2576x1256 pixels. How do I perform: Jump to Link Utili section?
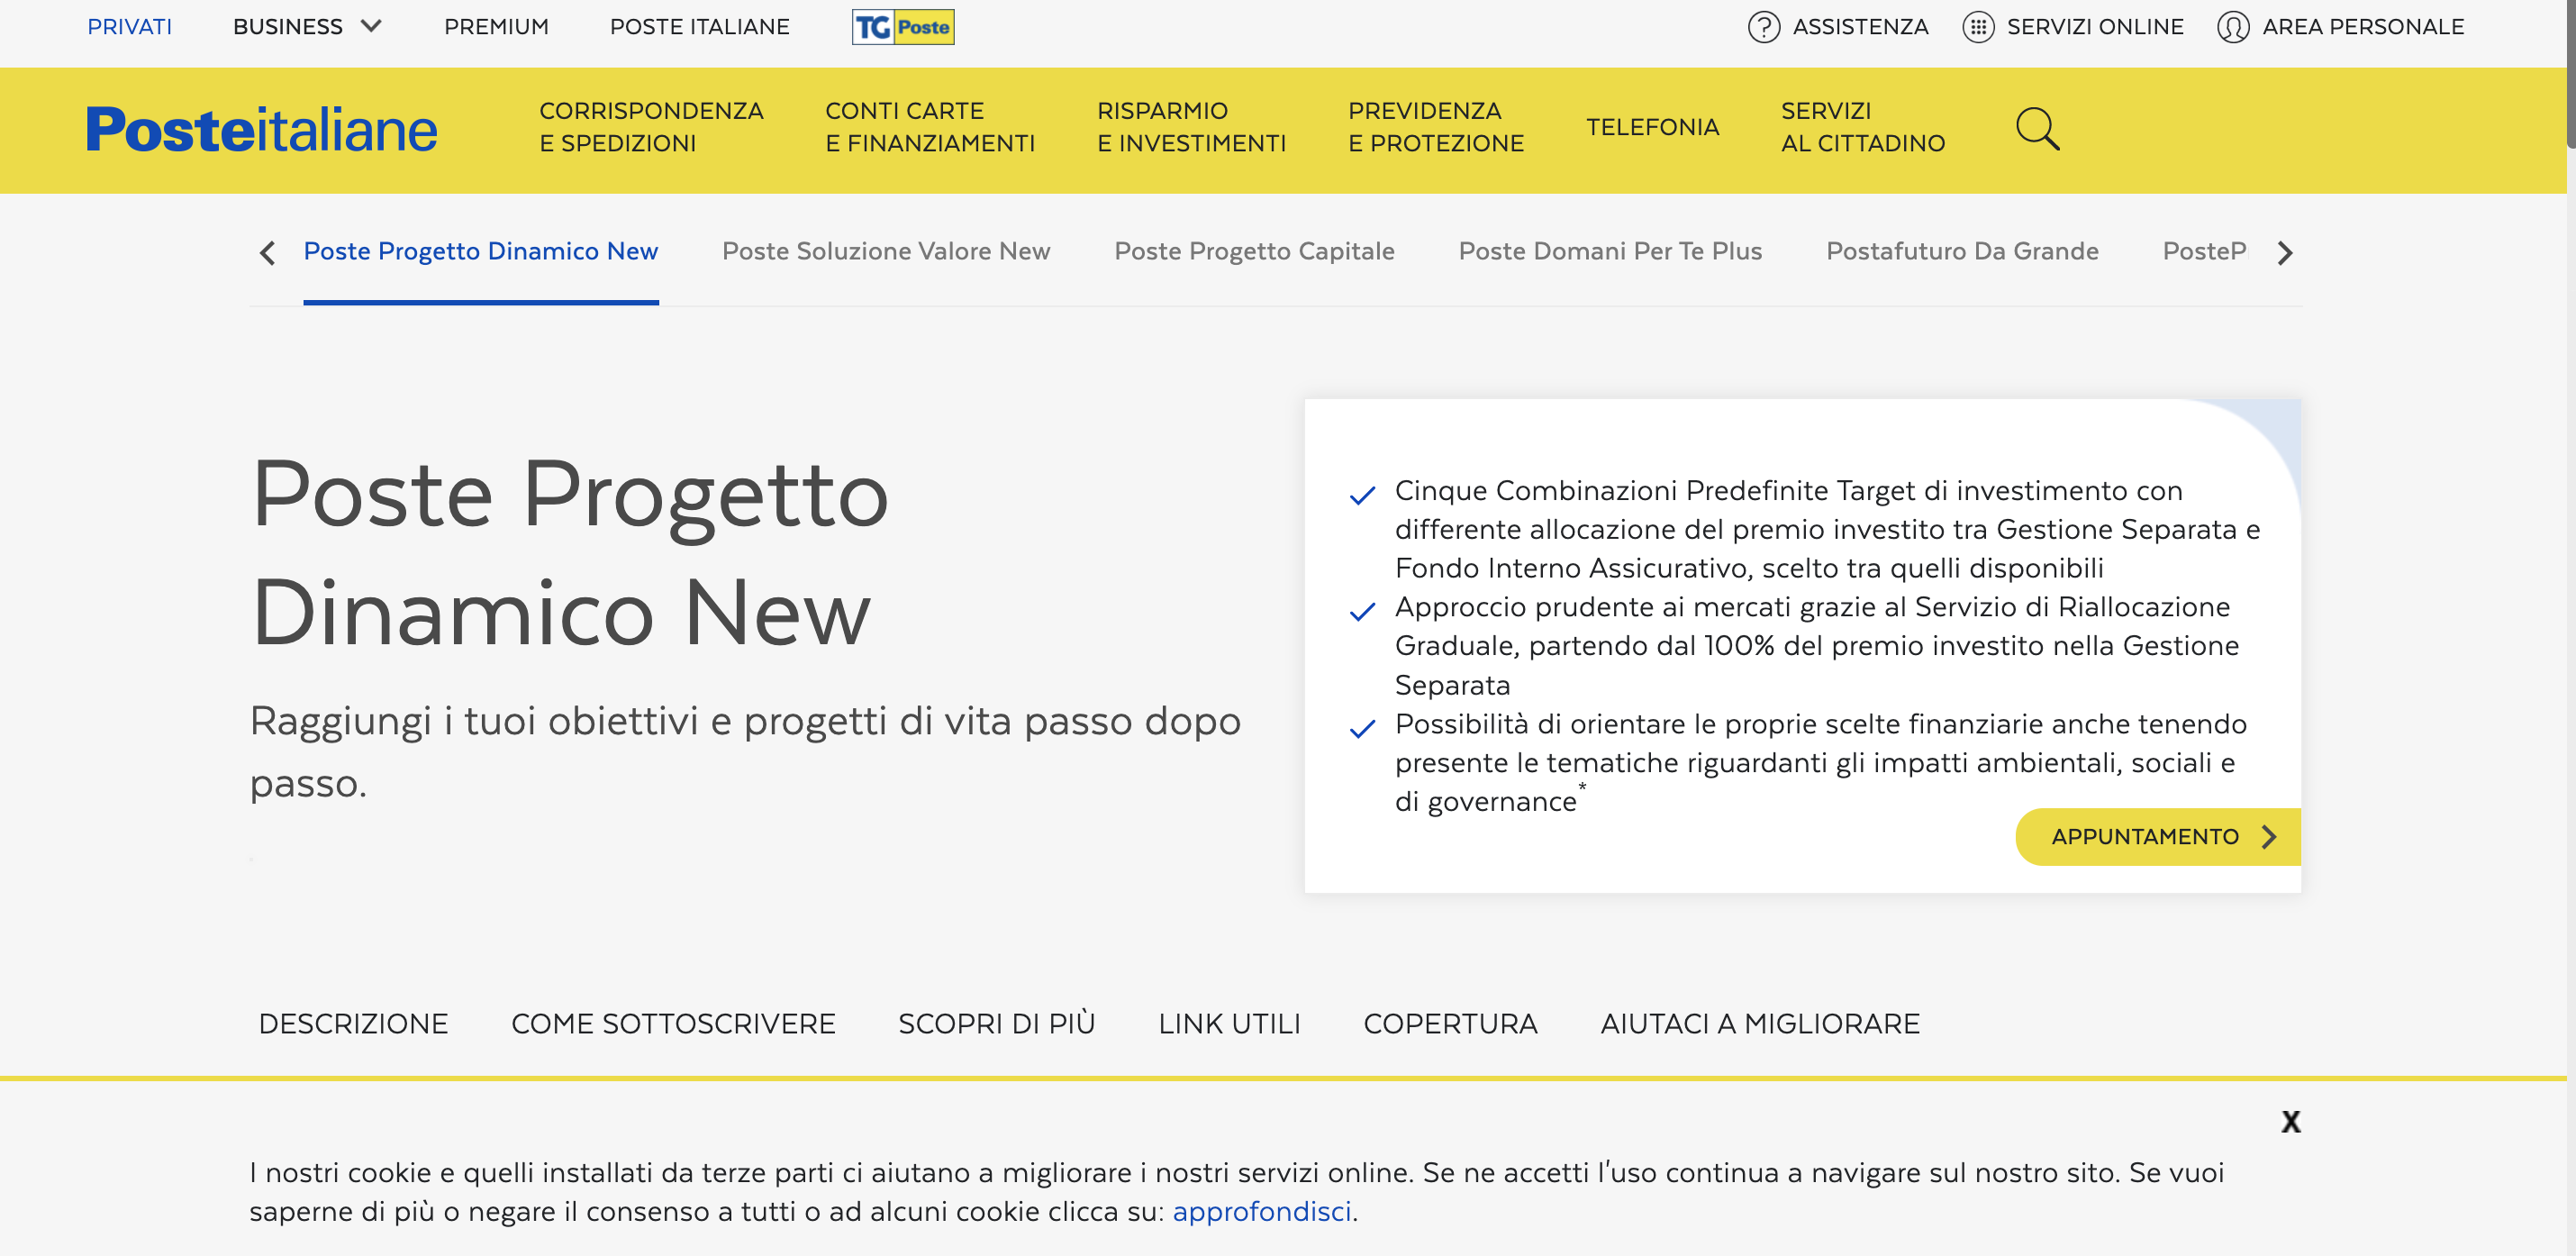[1229, 1024]
